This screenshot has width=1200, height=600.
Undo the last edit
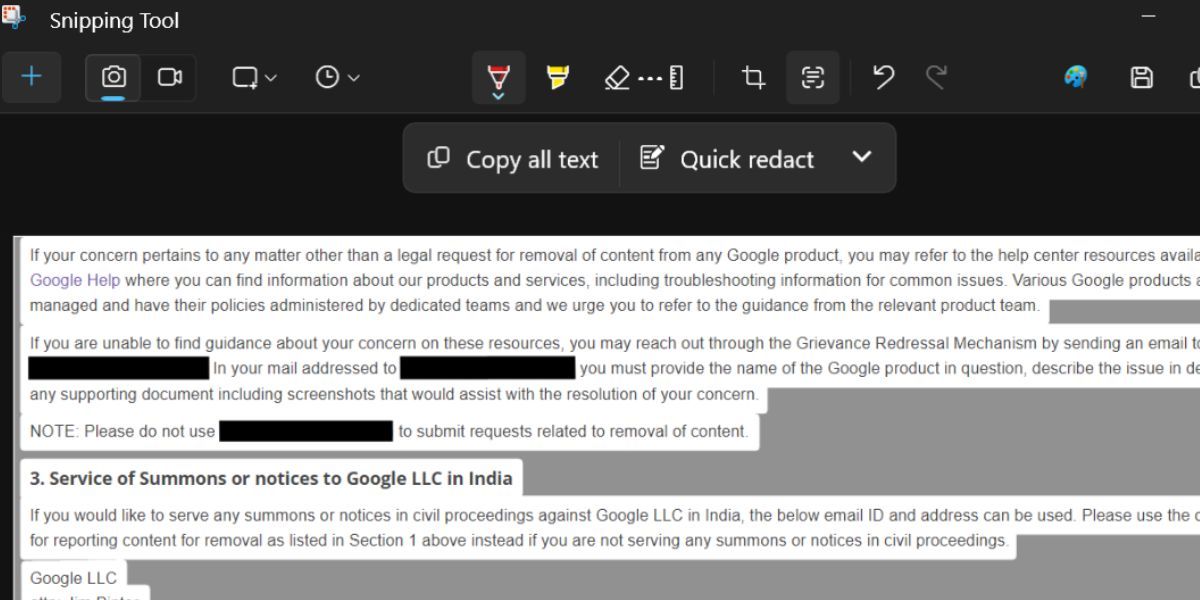click(x=882, y=77)
